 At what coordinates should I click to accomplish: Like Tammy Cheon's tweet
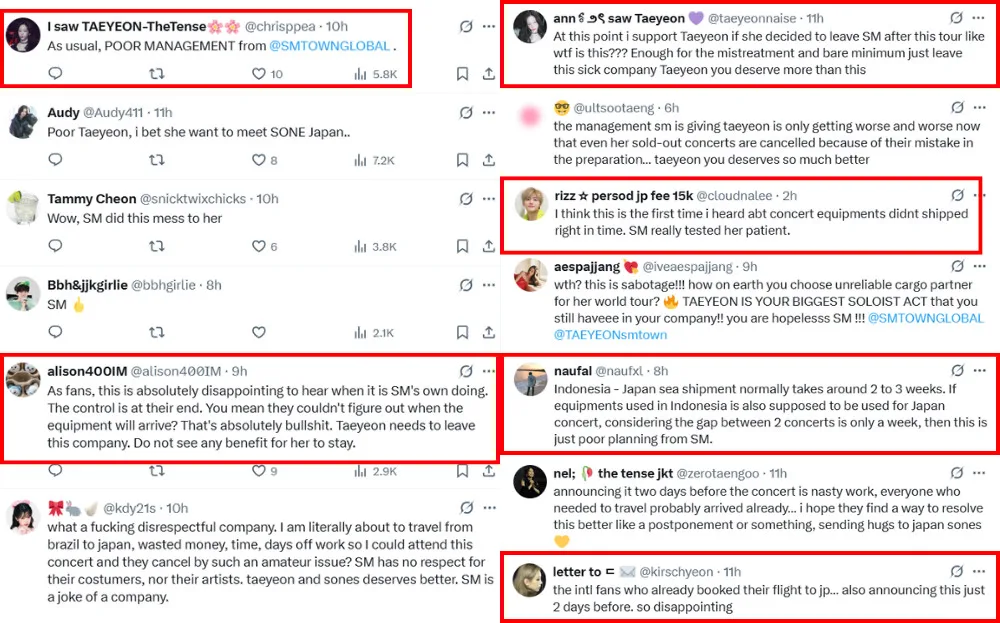(x=258, y=246)
